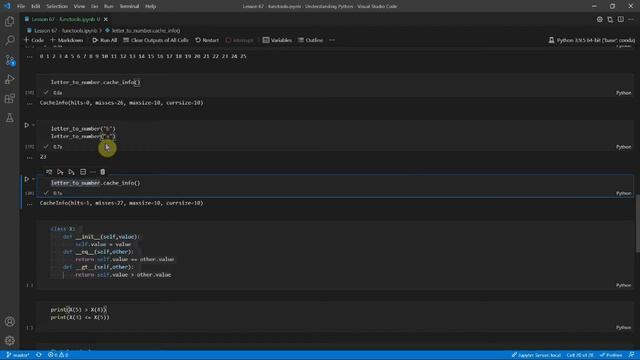This screenshot has width=640, height=360.
Task: Open notebook toolbar overflow ellipsis
Action: pyautogui.click(x=332, y=40)
